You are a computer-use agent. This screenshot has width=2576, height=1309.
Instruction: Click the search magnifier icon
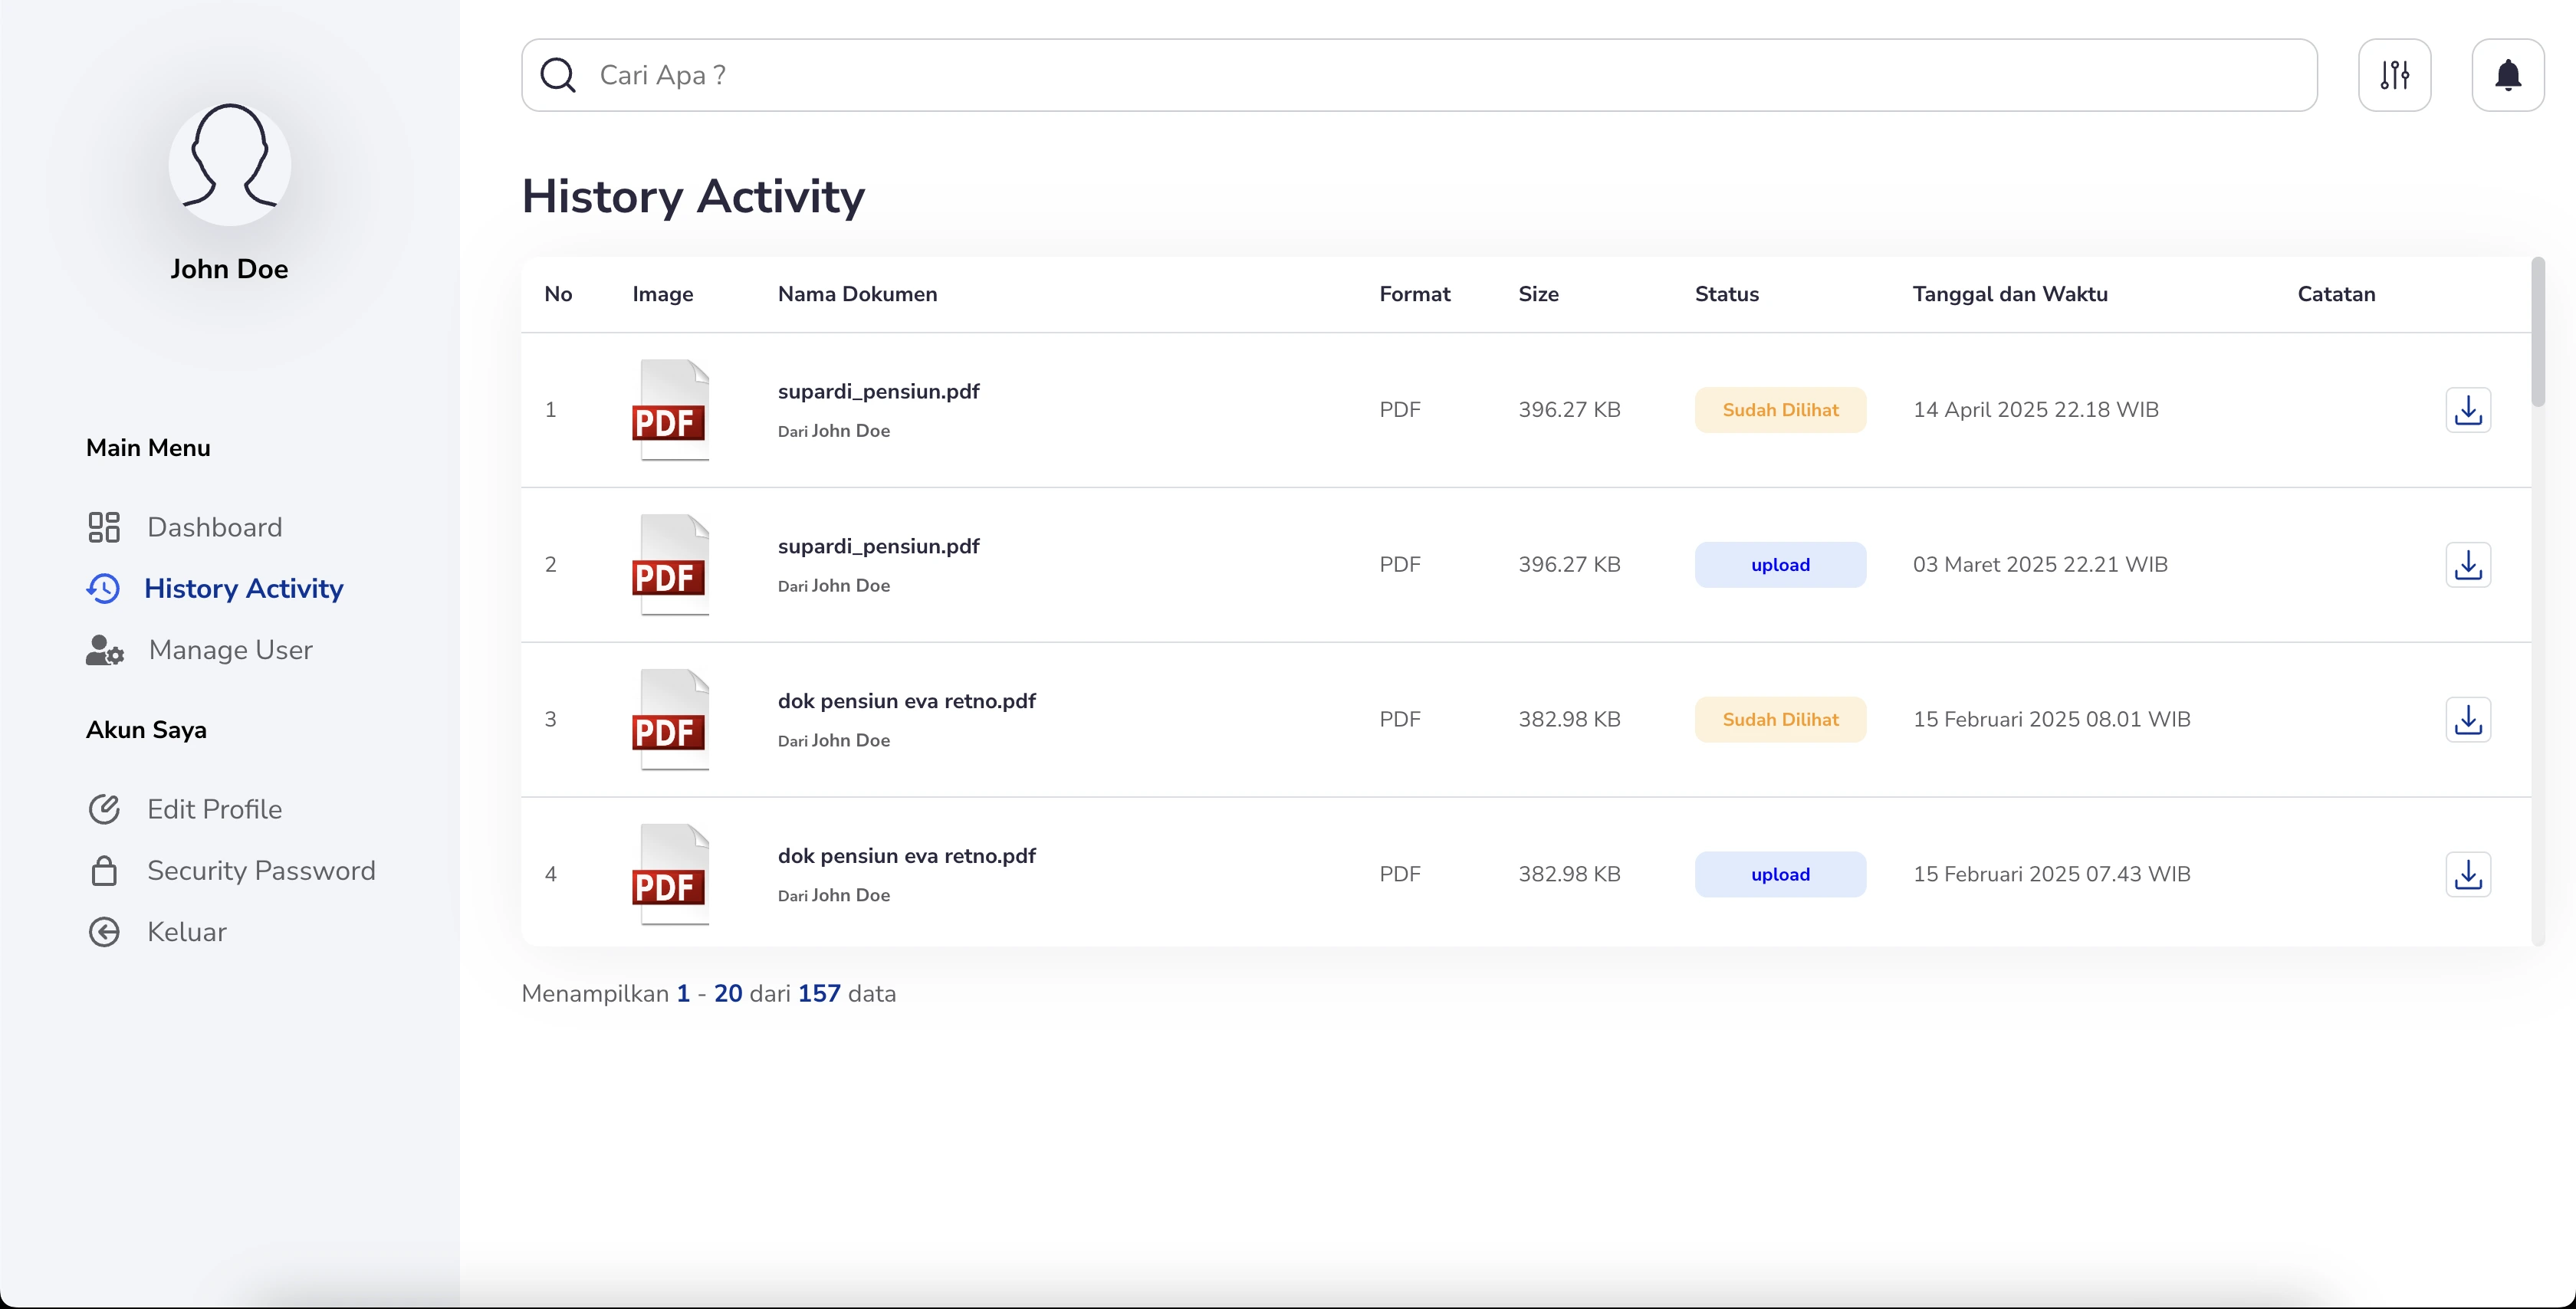click(x=558, y=75)
